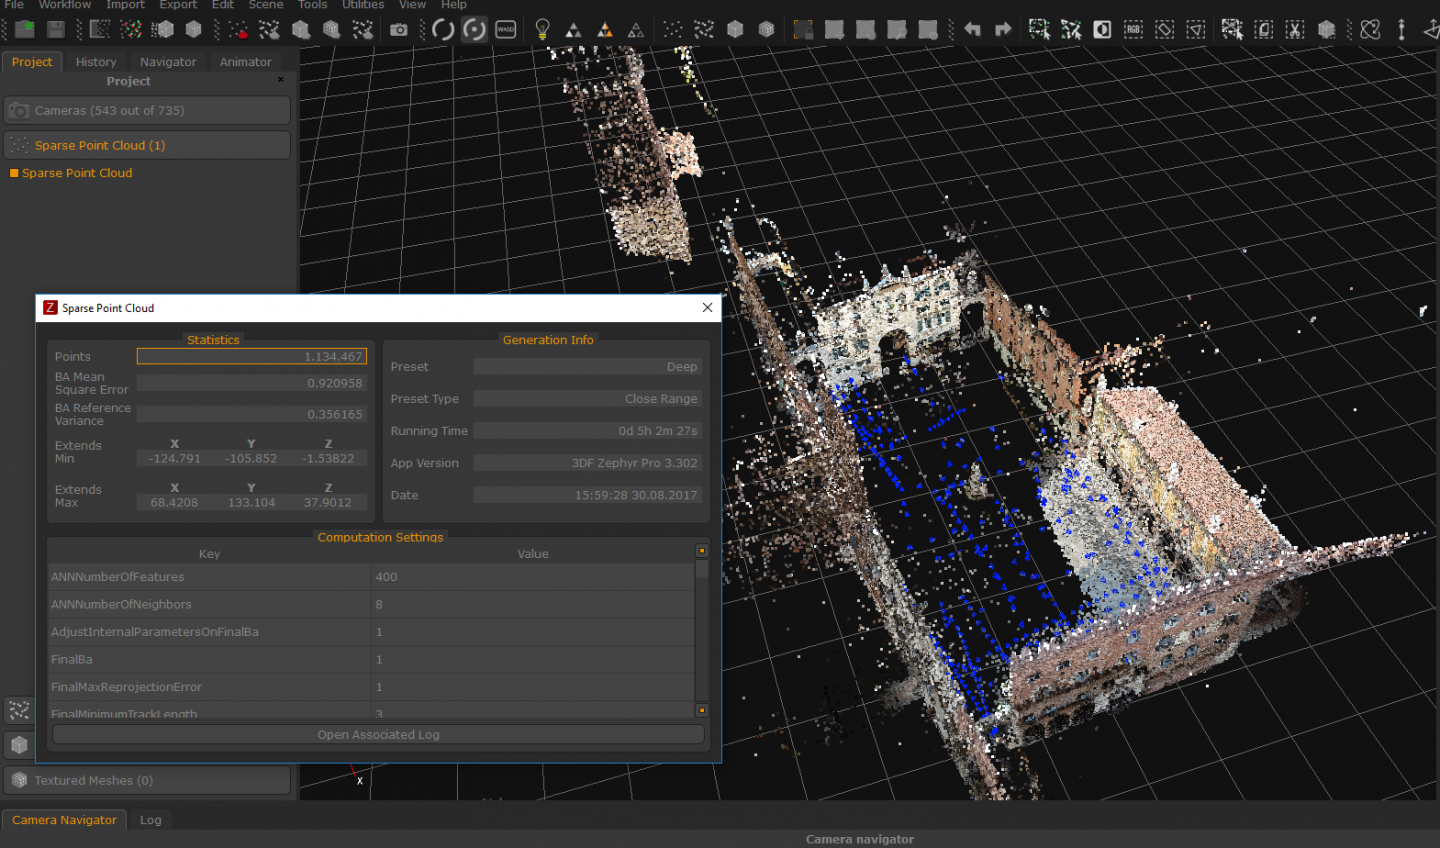Toggle Sparse Point Cloud orange visibility checkbox
Image resolution: width=1440 pixels, height=848 pixels.
(14, 173)
